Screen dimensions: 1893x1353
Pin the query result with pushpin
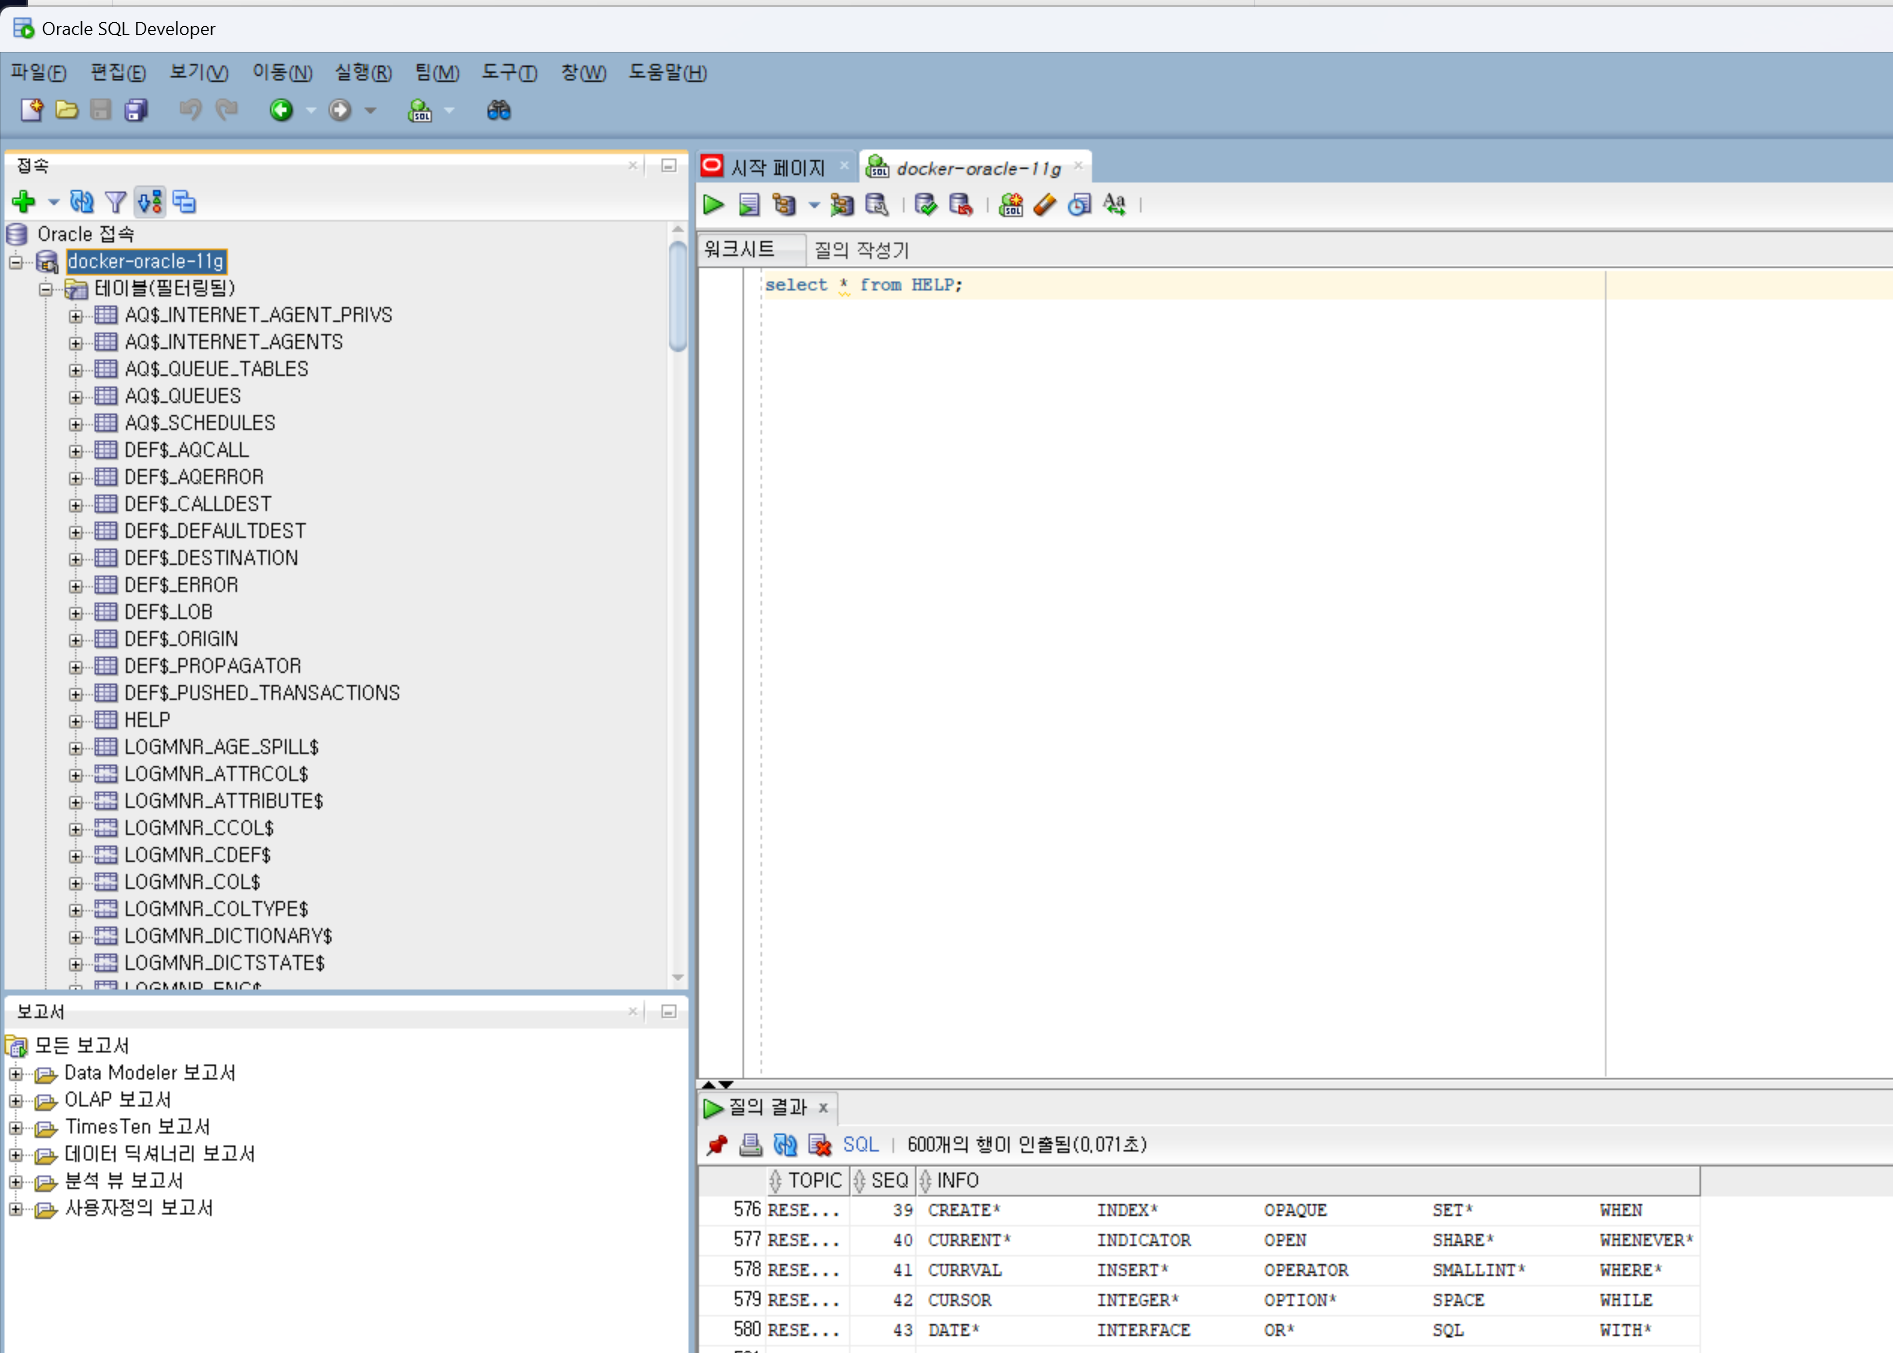[717, 1145]
